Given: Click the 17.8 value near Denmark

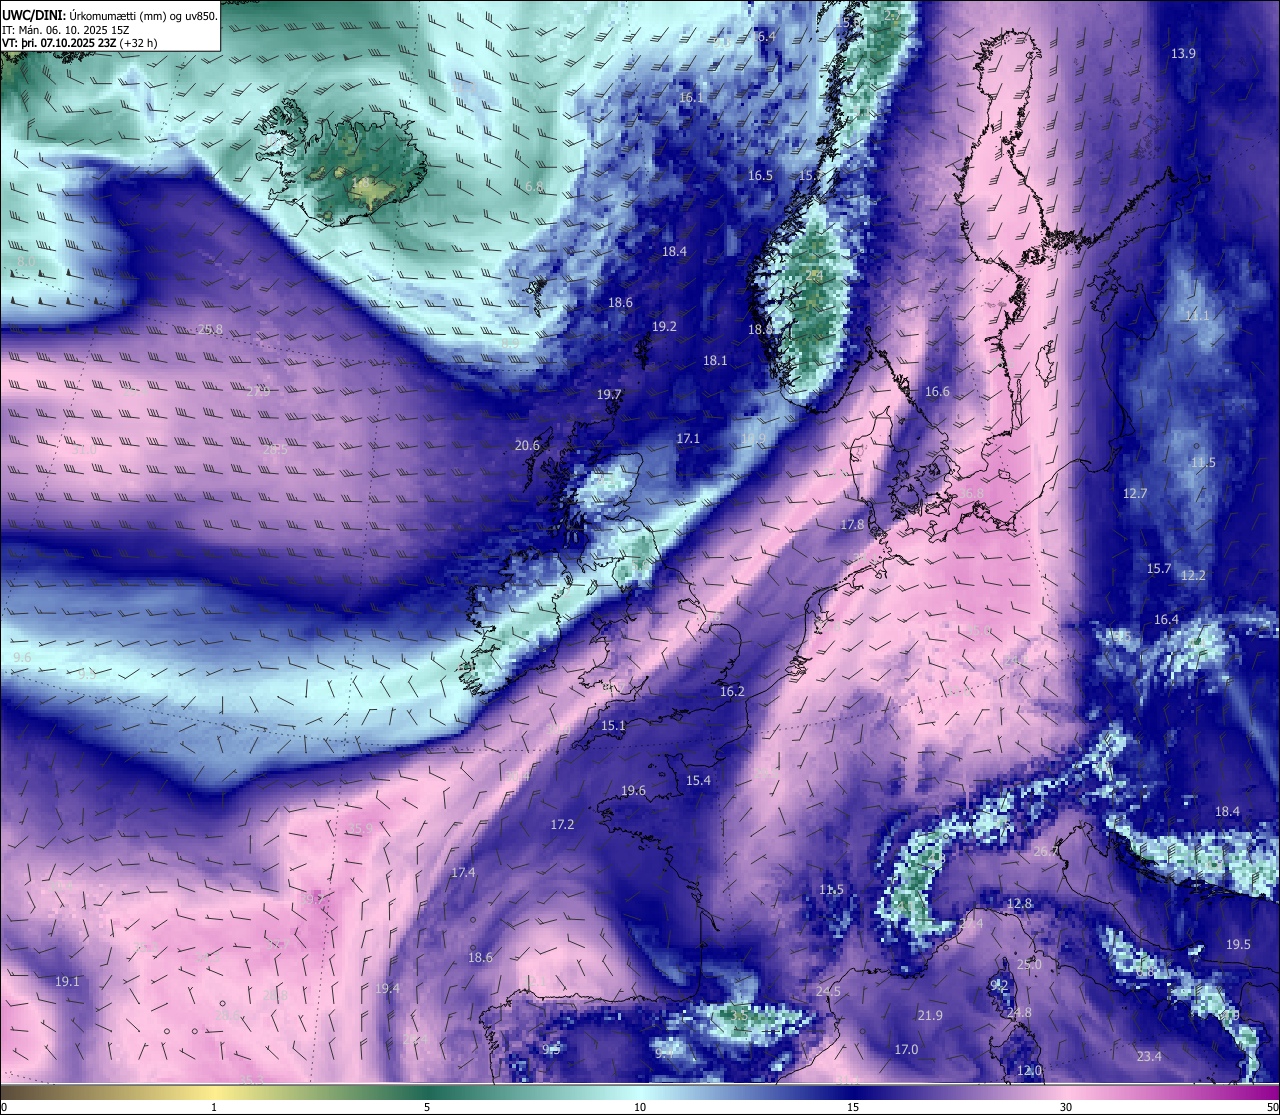Looking at the screenshot, I should coord(852,525).
